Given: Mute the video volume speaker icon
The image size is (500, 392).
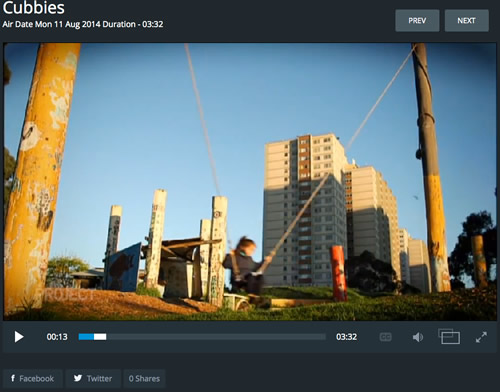Looking at the screenshot, I should [418, 337].
